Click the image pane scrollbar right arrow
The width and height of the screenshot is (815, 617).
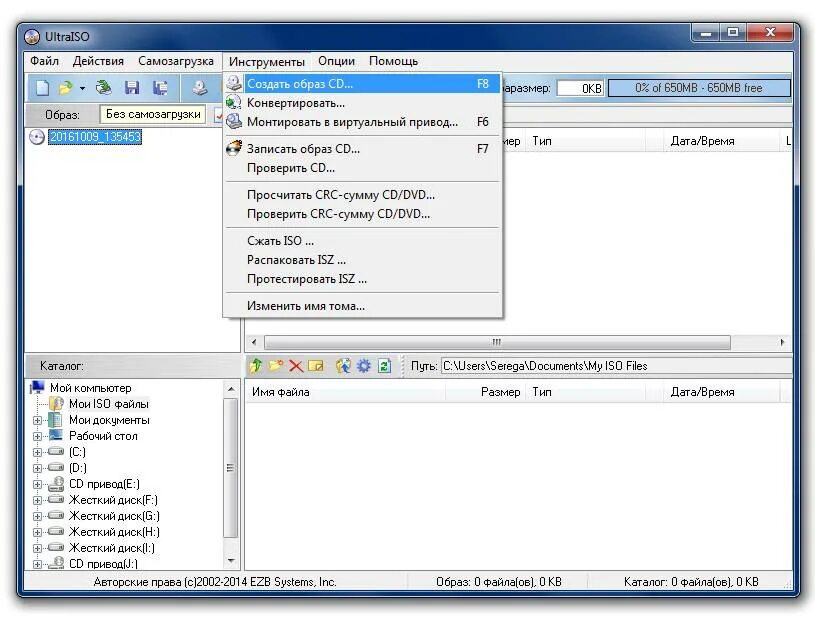[782, 342]
